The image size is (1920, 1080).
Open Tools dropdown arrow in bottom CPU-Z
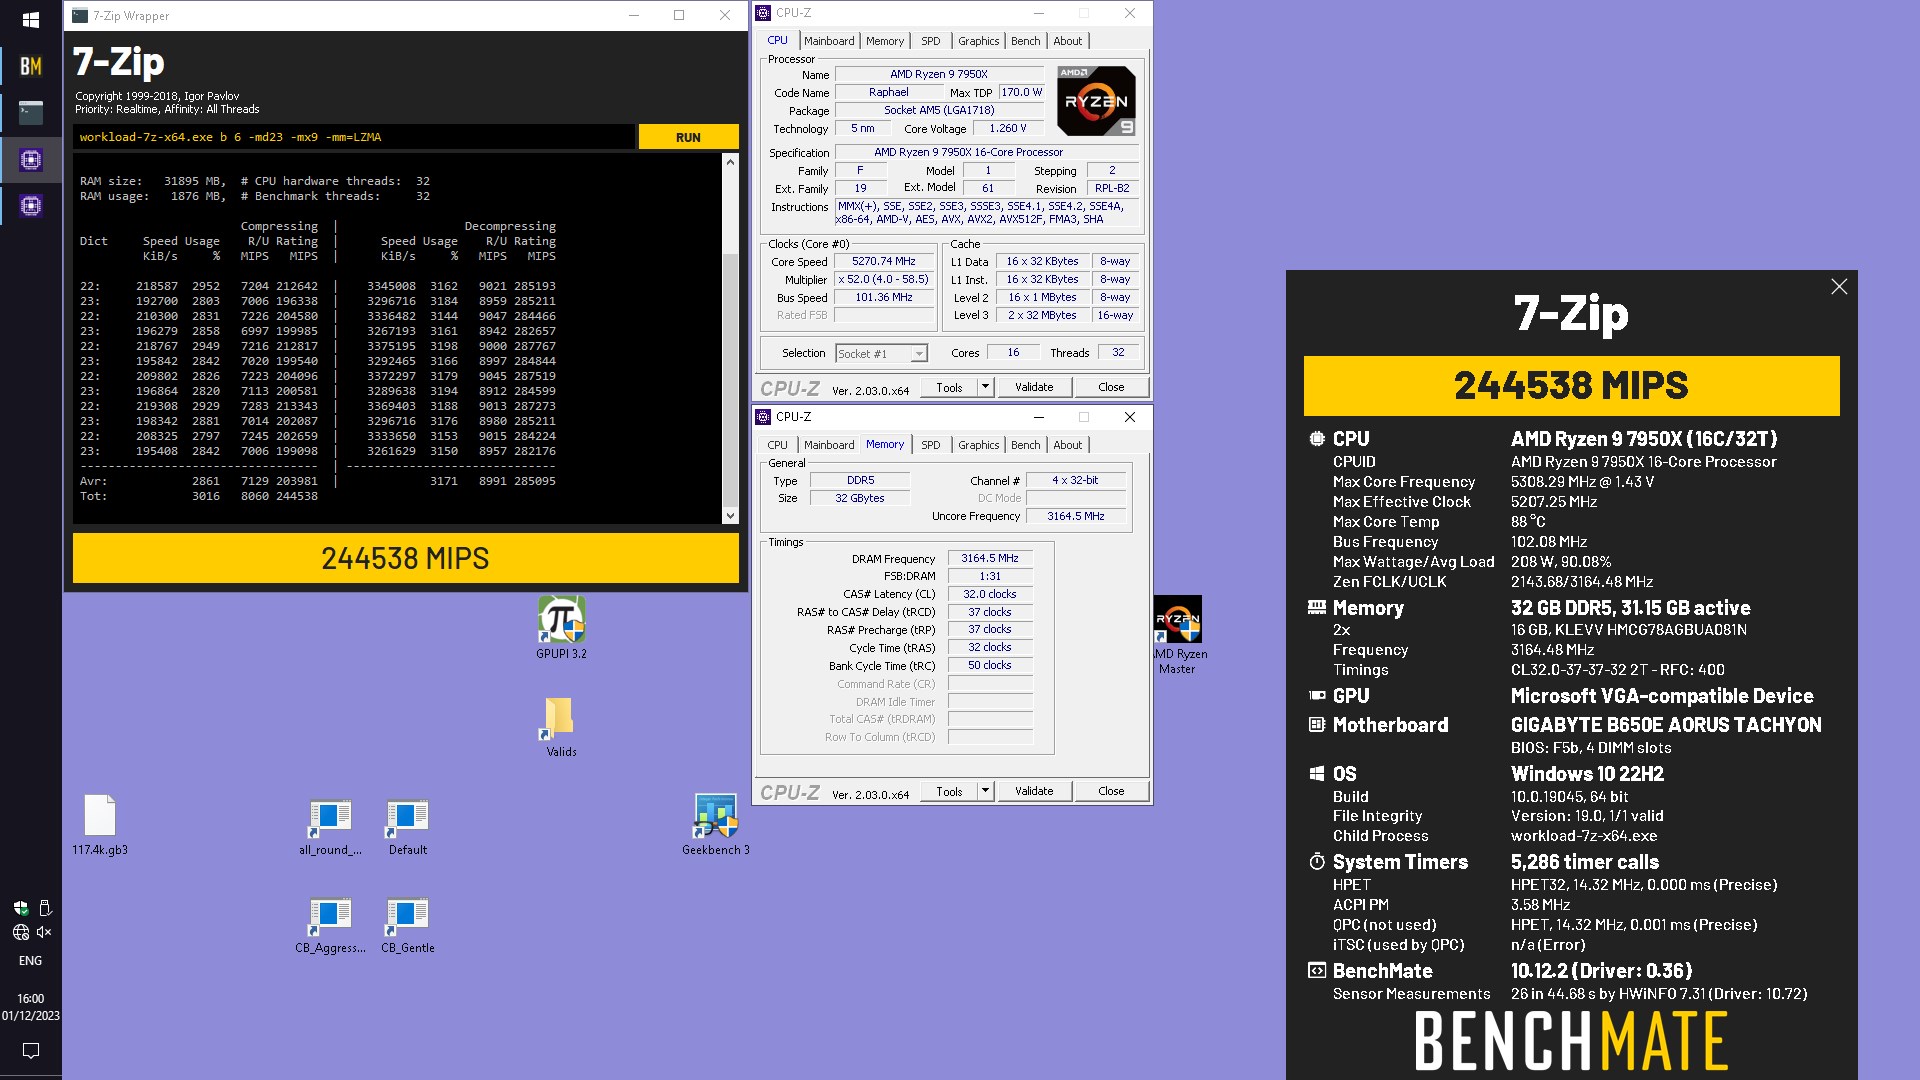pyautogui.click(x=984, y=791)
